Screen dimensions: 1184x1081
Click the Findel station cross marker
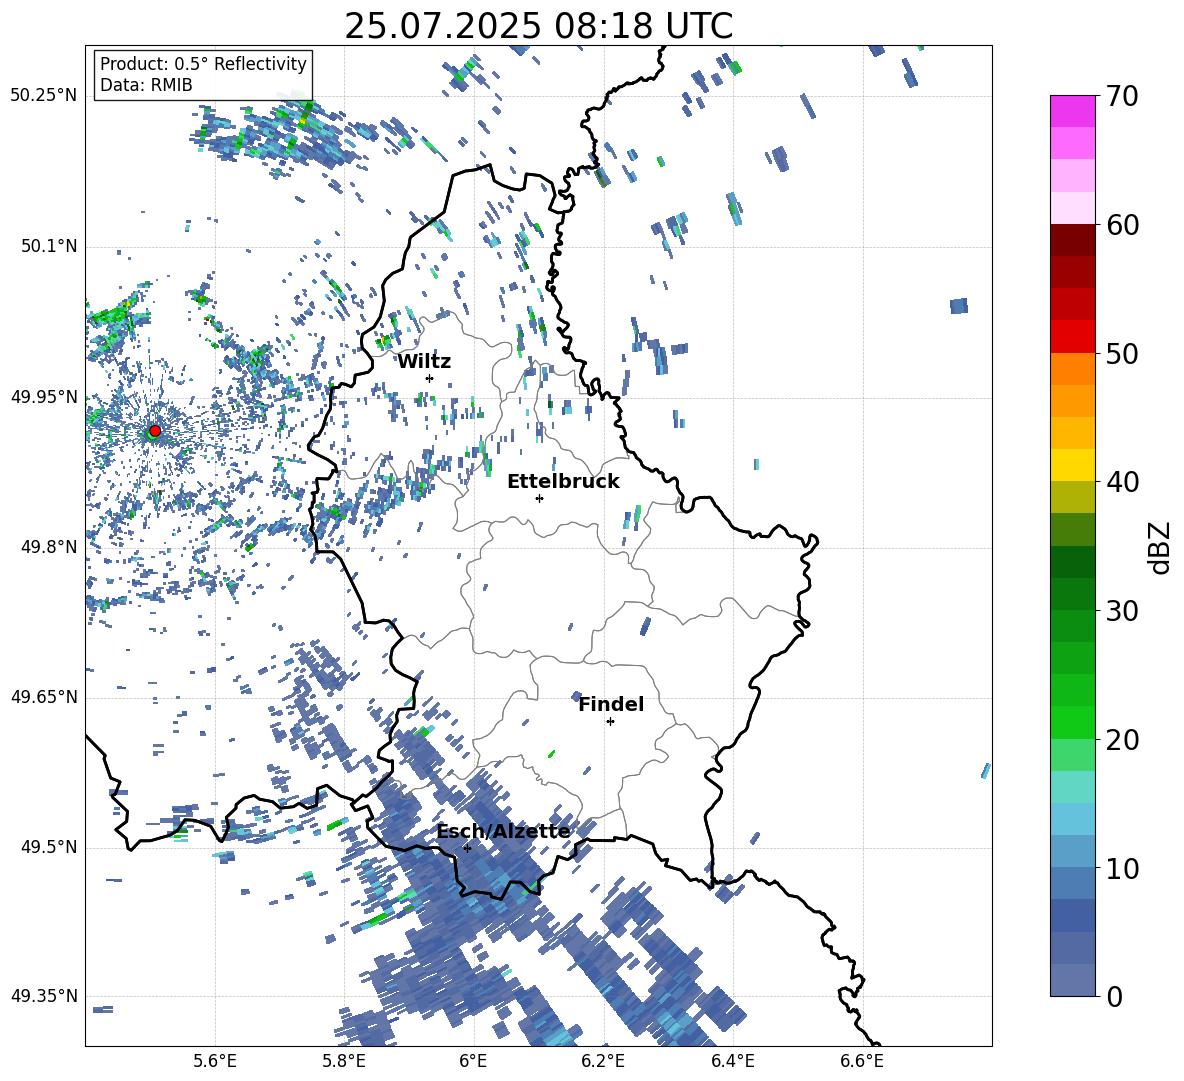click(x=610, y=722)
